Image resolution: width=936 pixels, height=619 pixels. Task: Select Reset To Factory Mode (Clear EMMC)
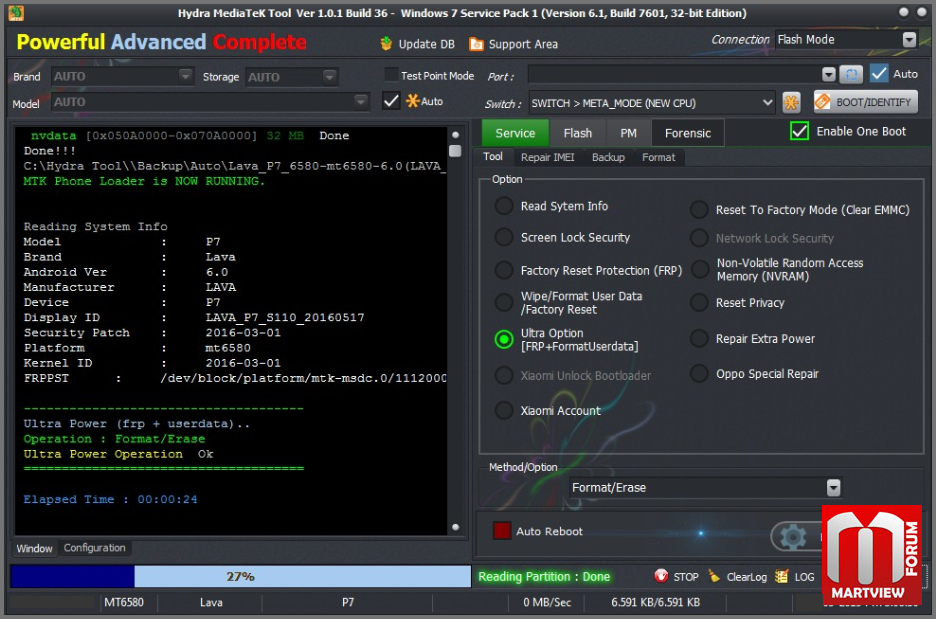699,210
